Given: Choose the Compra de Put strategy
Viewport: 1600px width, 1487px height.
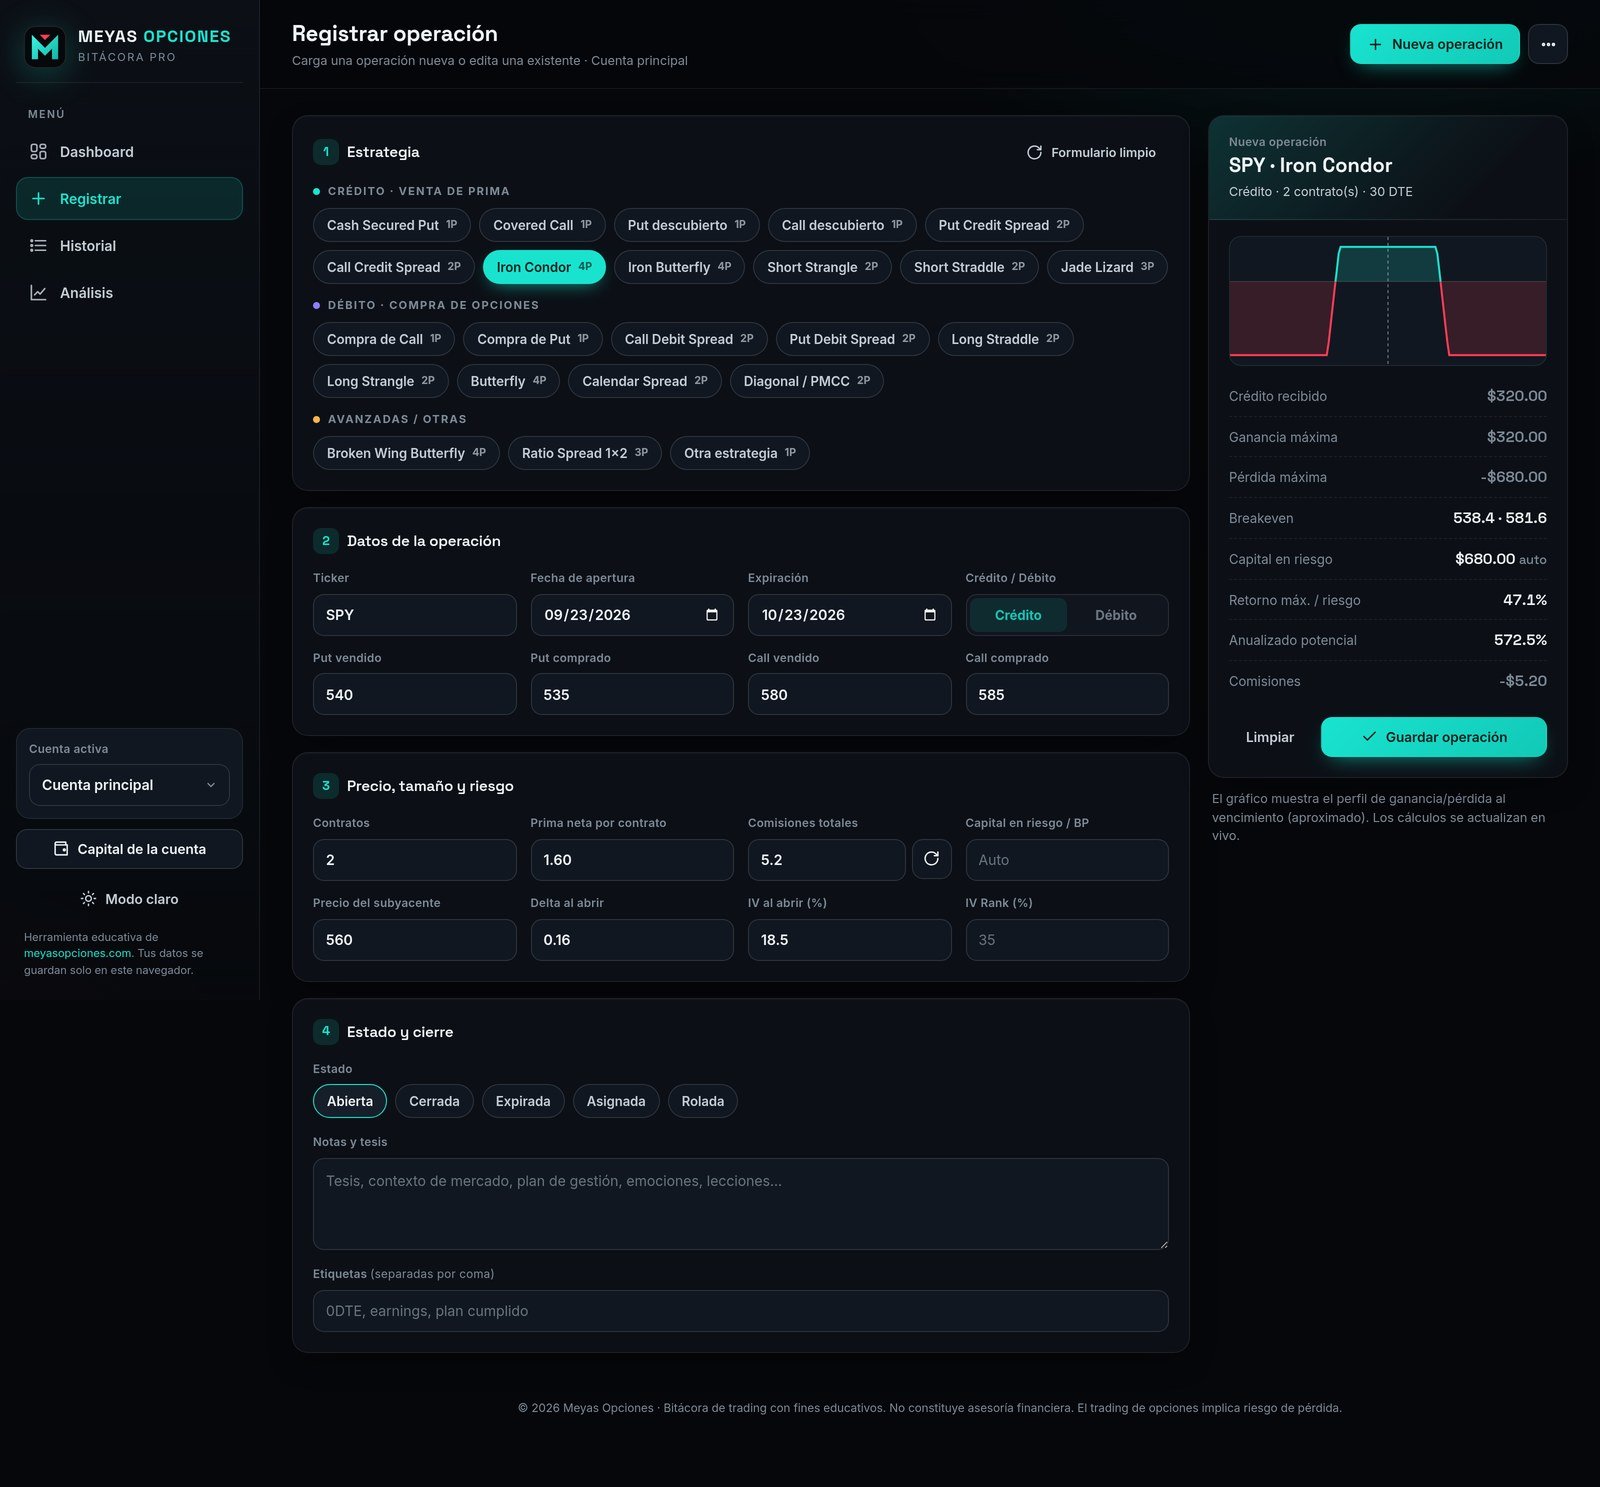Looking at the screenshot, I should click(x=533, y=339).
